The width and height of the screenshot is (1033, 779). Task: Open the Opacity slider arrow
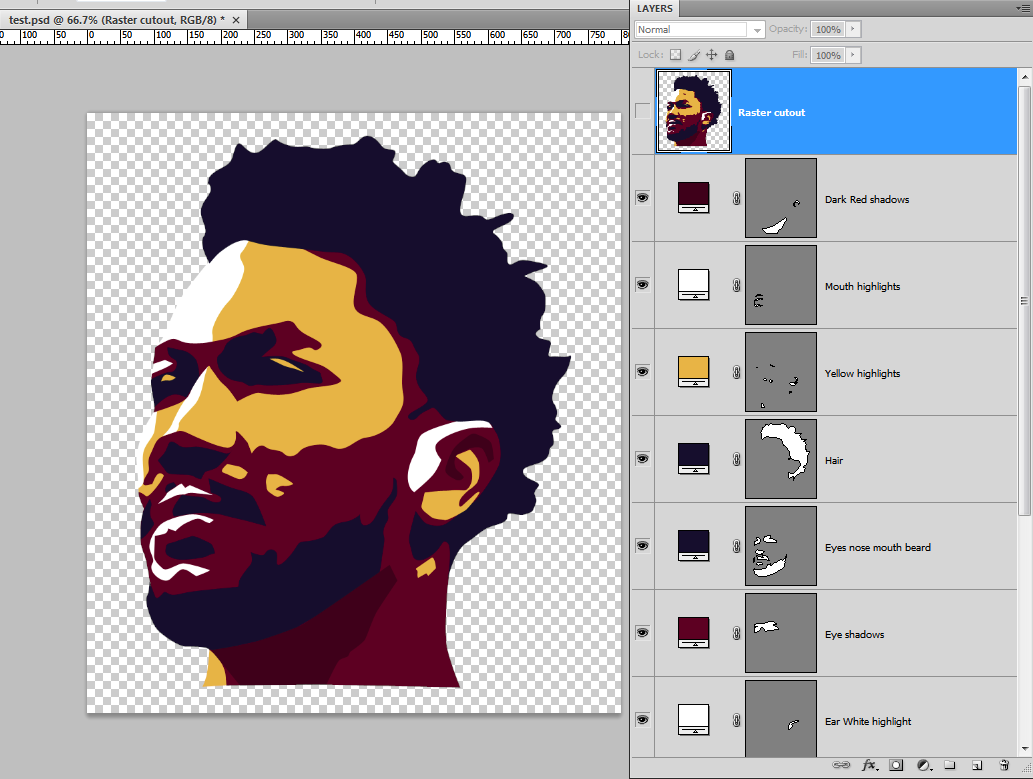[x=852, y=29]
